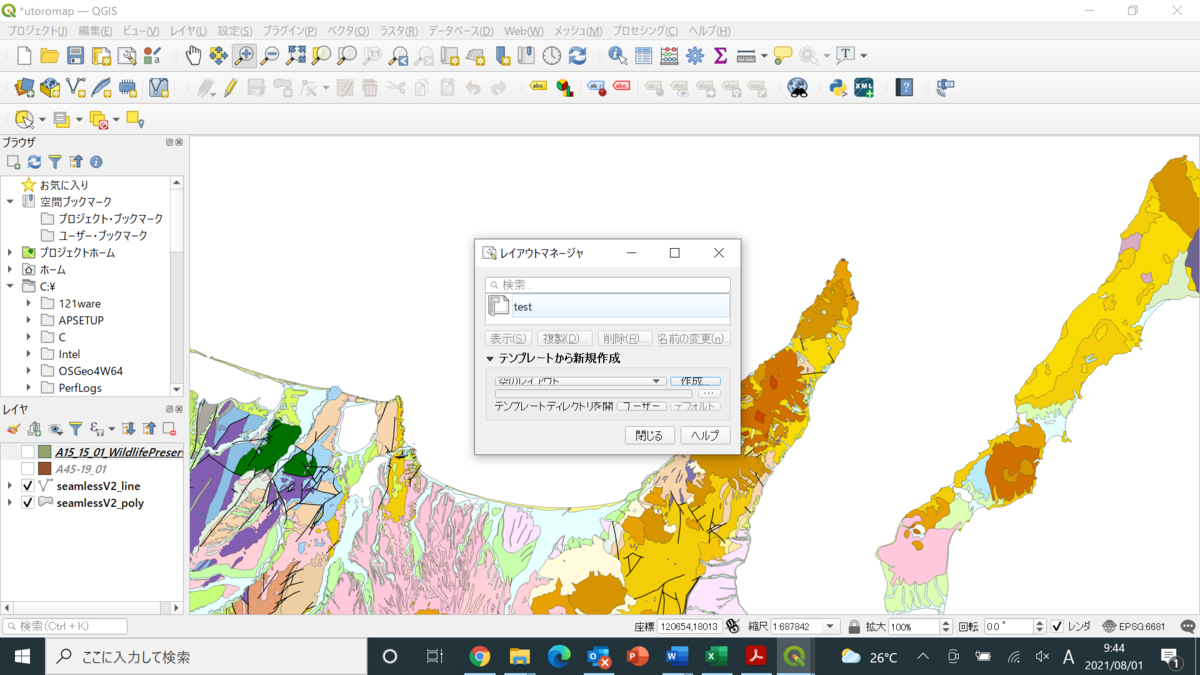
Task: Open the text annotation dropdown arrow
Action: pos(864,56)
